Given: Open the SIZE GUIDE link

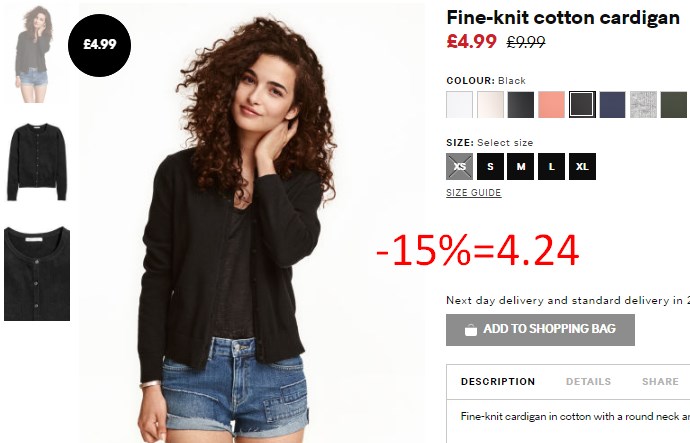Looking at the screenshot, I should (473, 193).
